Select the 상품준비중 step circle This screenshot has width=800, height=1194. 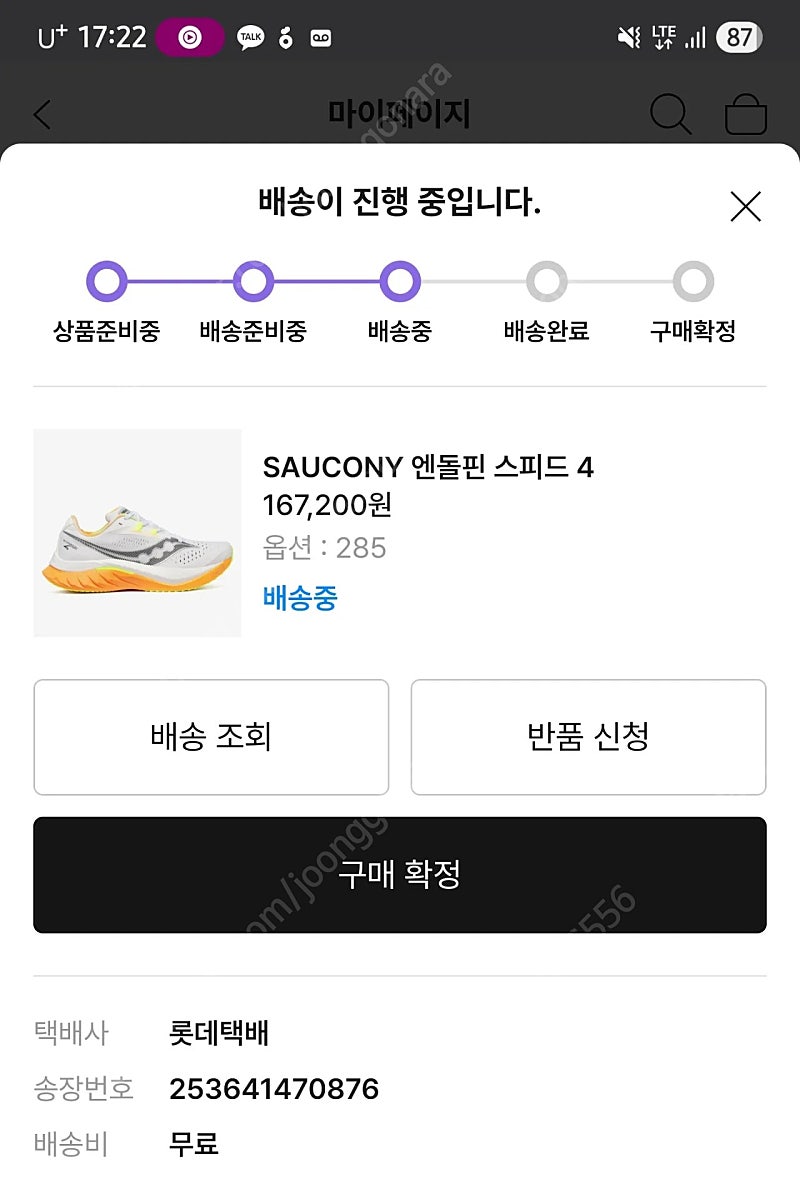[107, 281]
